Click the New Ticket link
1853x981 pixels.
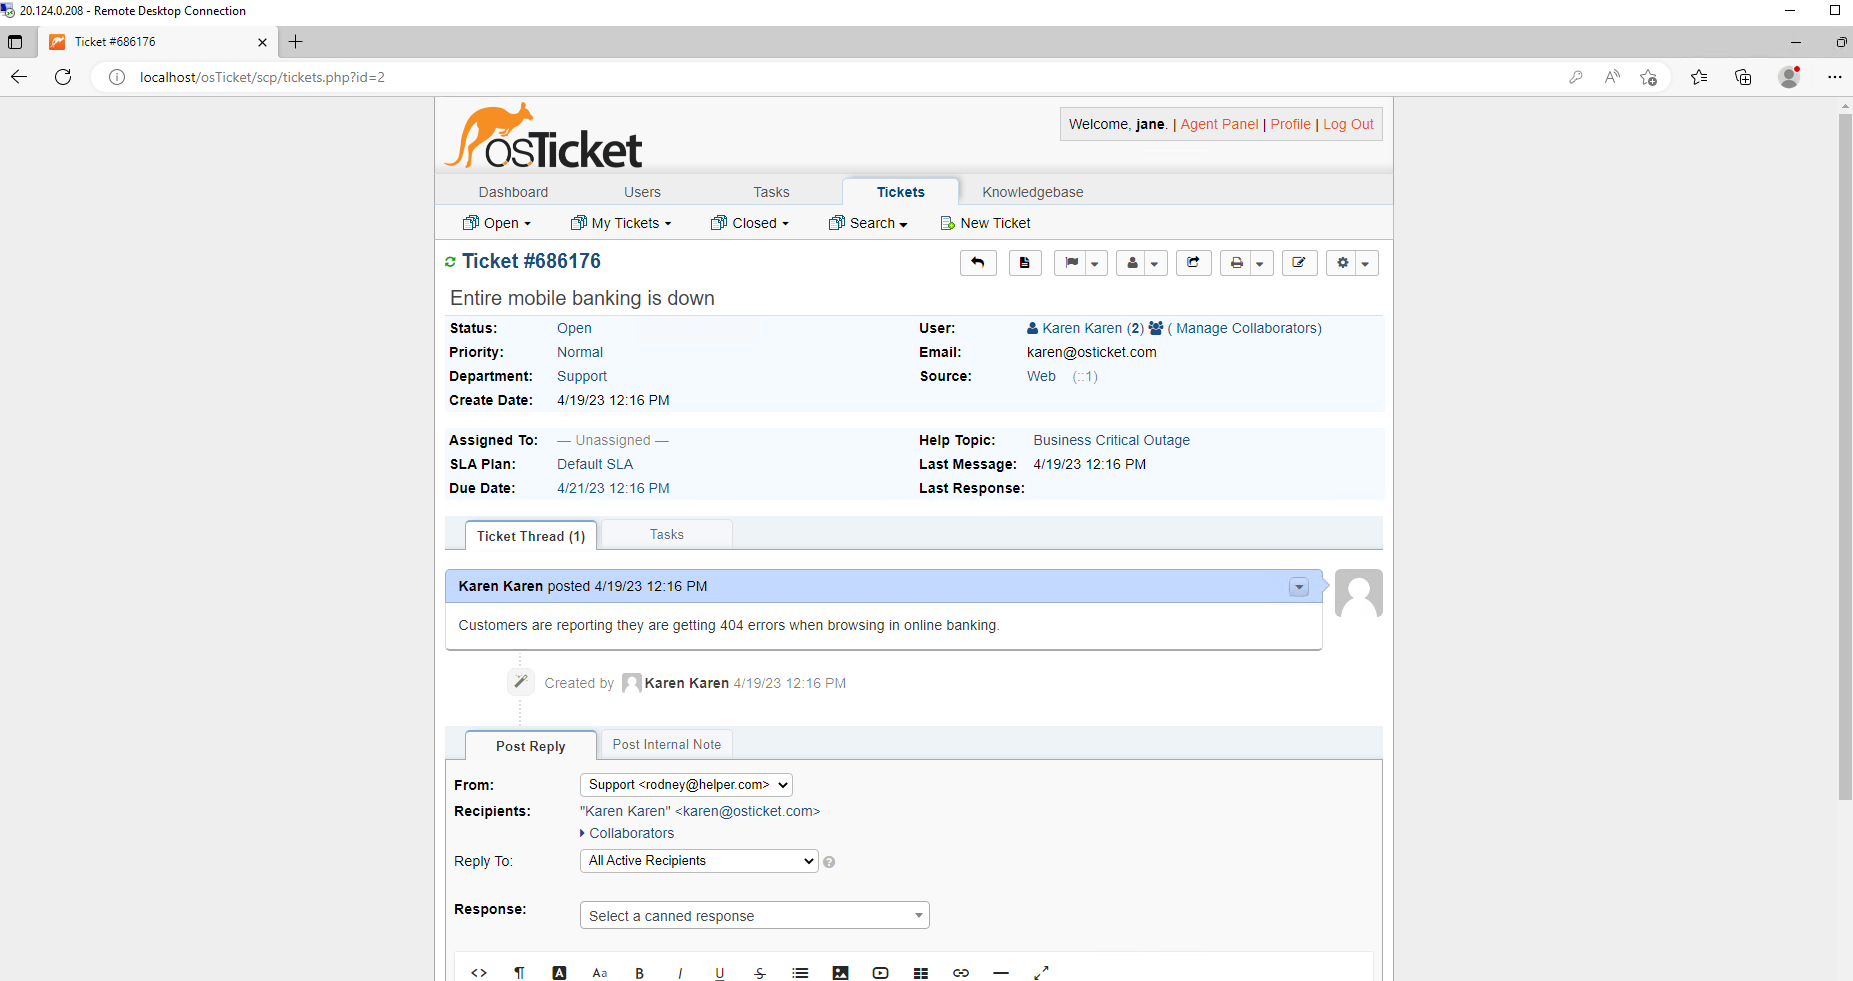tap(985, 223)
